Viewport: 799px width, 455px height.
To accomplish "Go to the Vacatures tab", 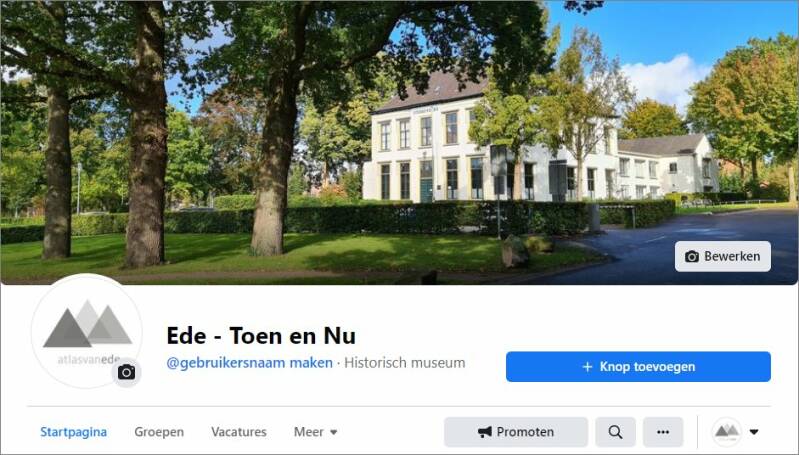I will pyautogui.click(x=238, y=432).
